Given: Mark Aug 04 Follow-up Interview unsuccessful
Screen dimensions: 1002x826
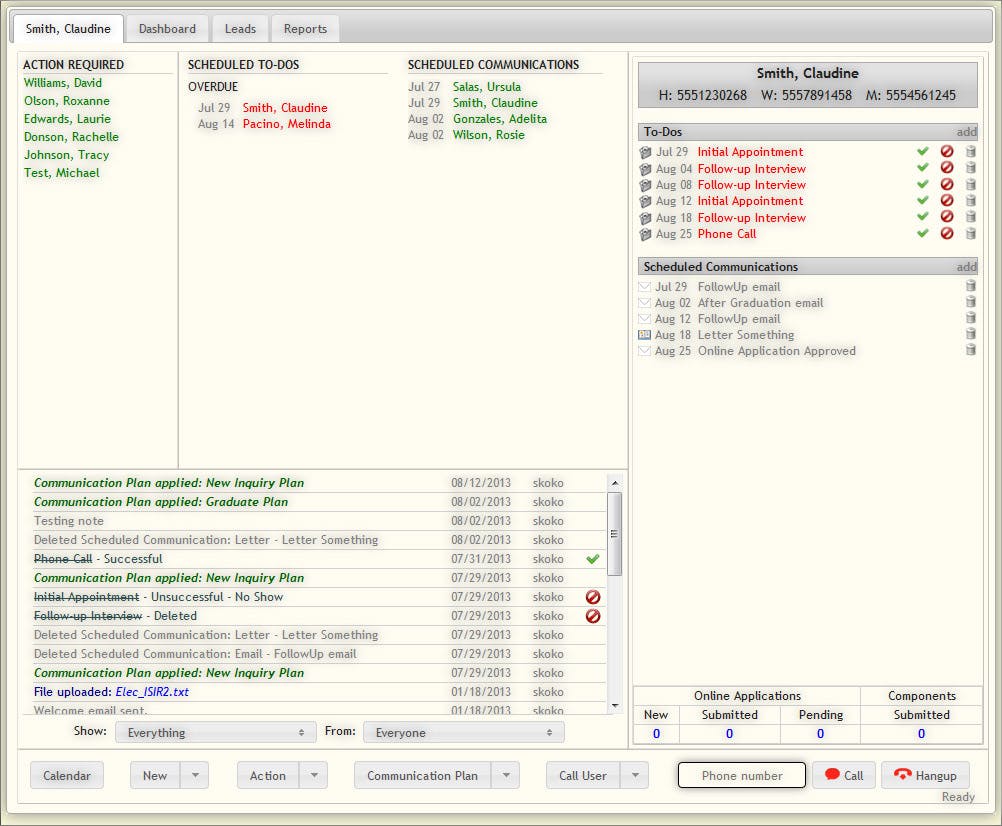Looking at the screenshot, I should coord(947,167).
